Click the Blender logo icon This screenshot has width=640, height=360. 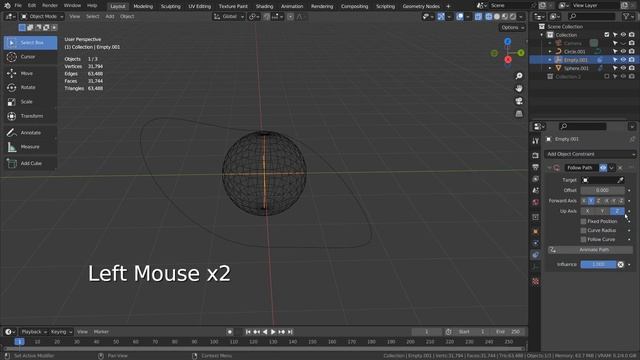pyautogui.click(x=7, y=6)
